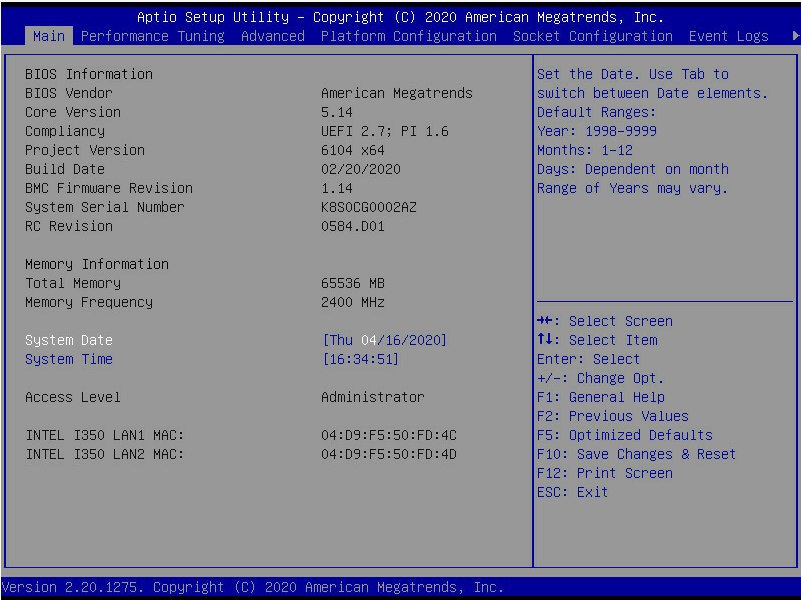Click the Core Version value 5.14
801x600 pixels.
[337, 112]
